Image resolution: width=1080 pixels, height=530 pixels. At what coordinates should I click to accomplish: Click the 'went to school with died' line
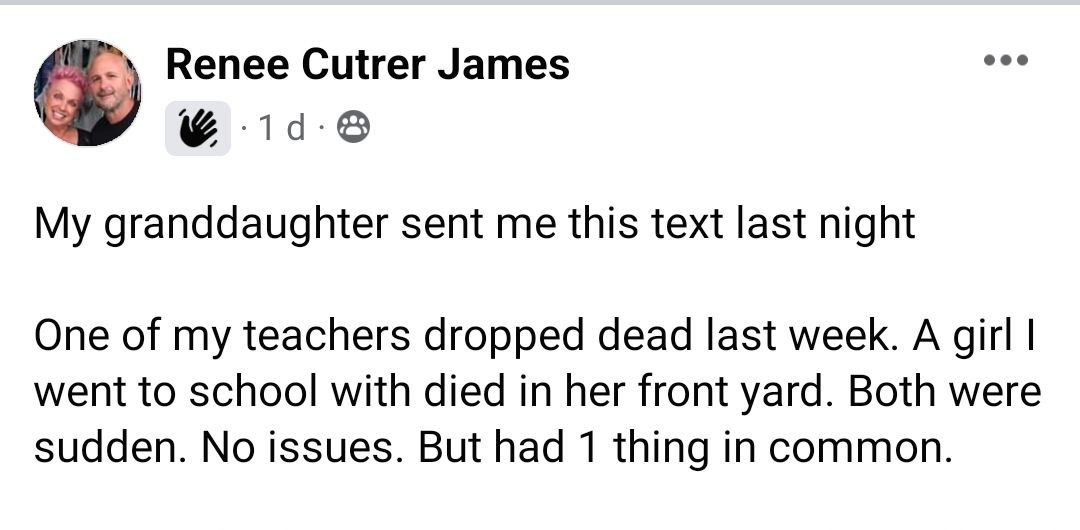click(x=537, y=392)
